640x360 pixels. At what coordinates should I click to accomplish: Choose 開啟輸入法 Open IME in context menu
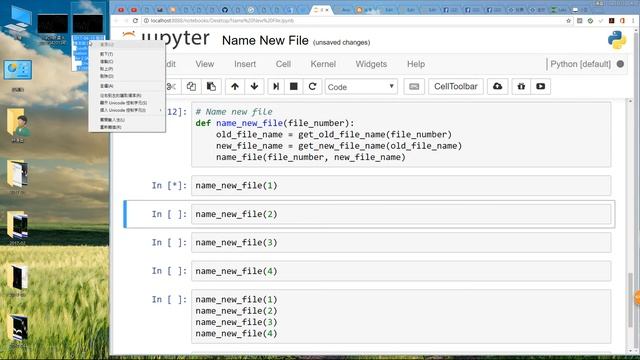pos(127,120)
